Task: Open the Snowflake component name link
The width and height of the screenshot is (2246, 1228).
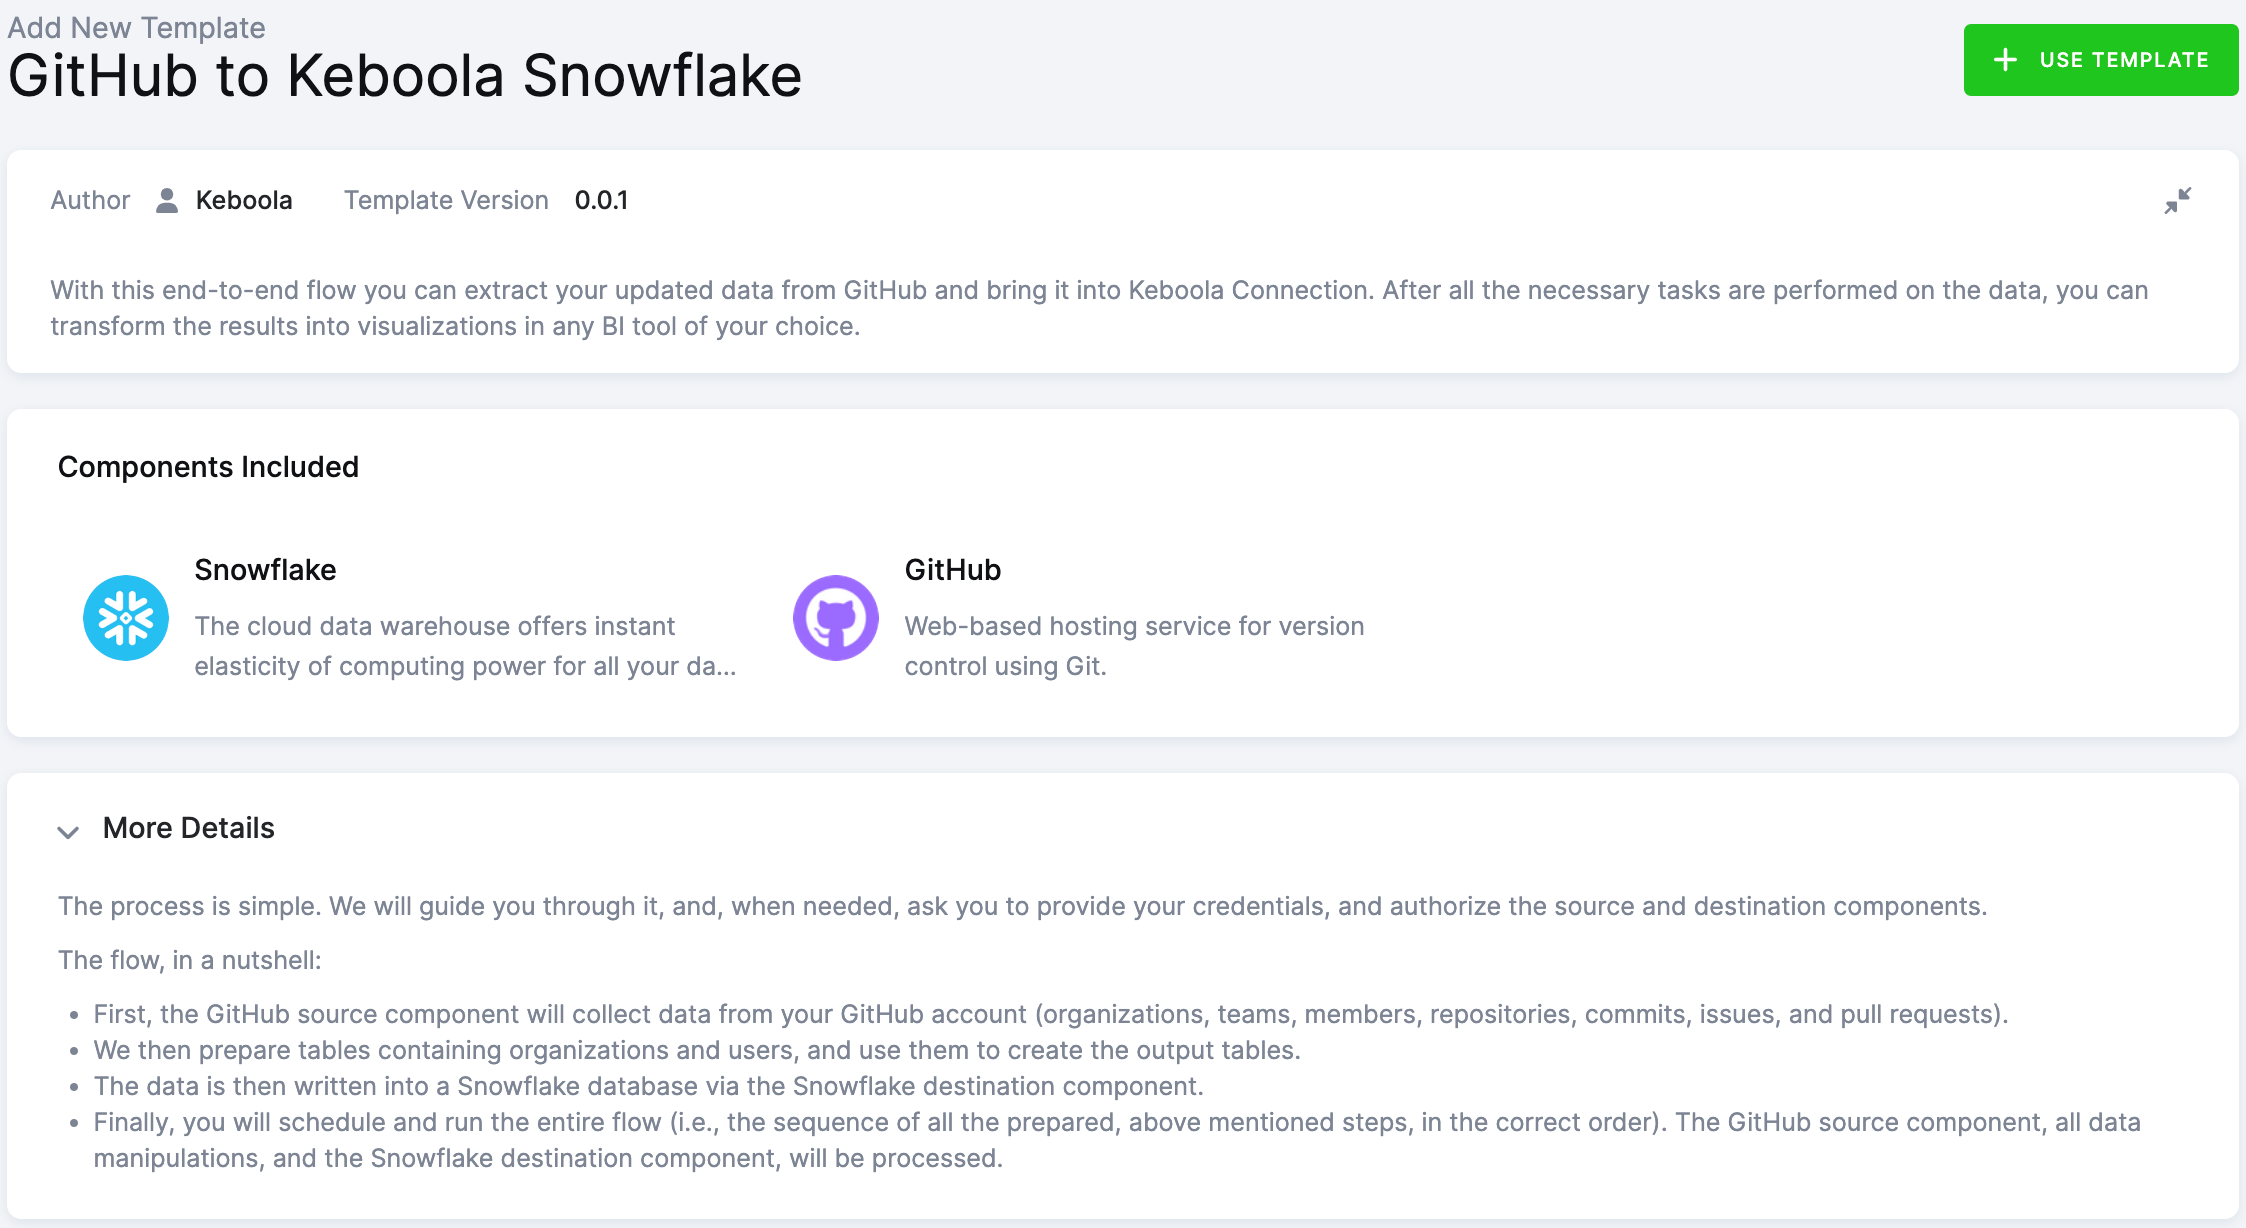Action: pos(265,570)
